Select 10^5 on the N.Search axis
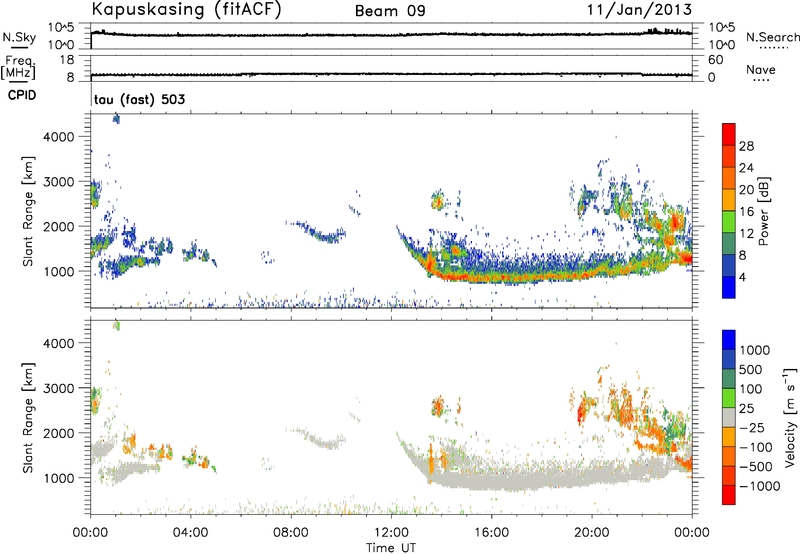800x554 pixels. pyautogui.click(x=721, y=28)
